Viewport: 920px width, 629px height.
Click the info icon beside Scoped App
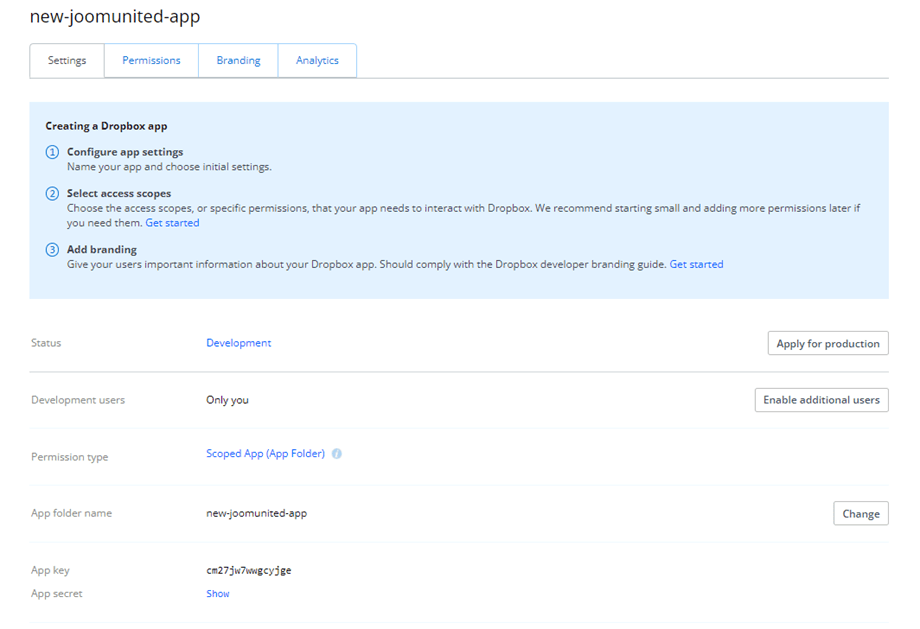tap(337, 454)
